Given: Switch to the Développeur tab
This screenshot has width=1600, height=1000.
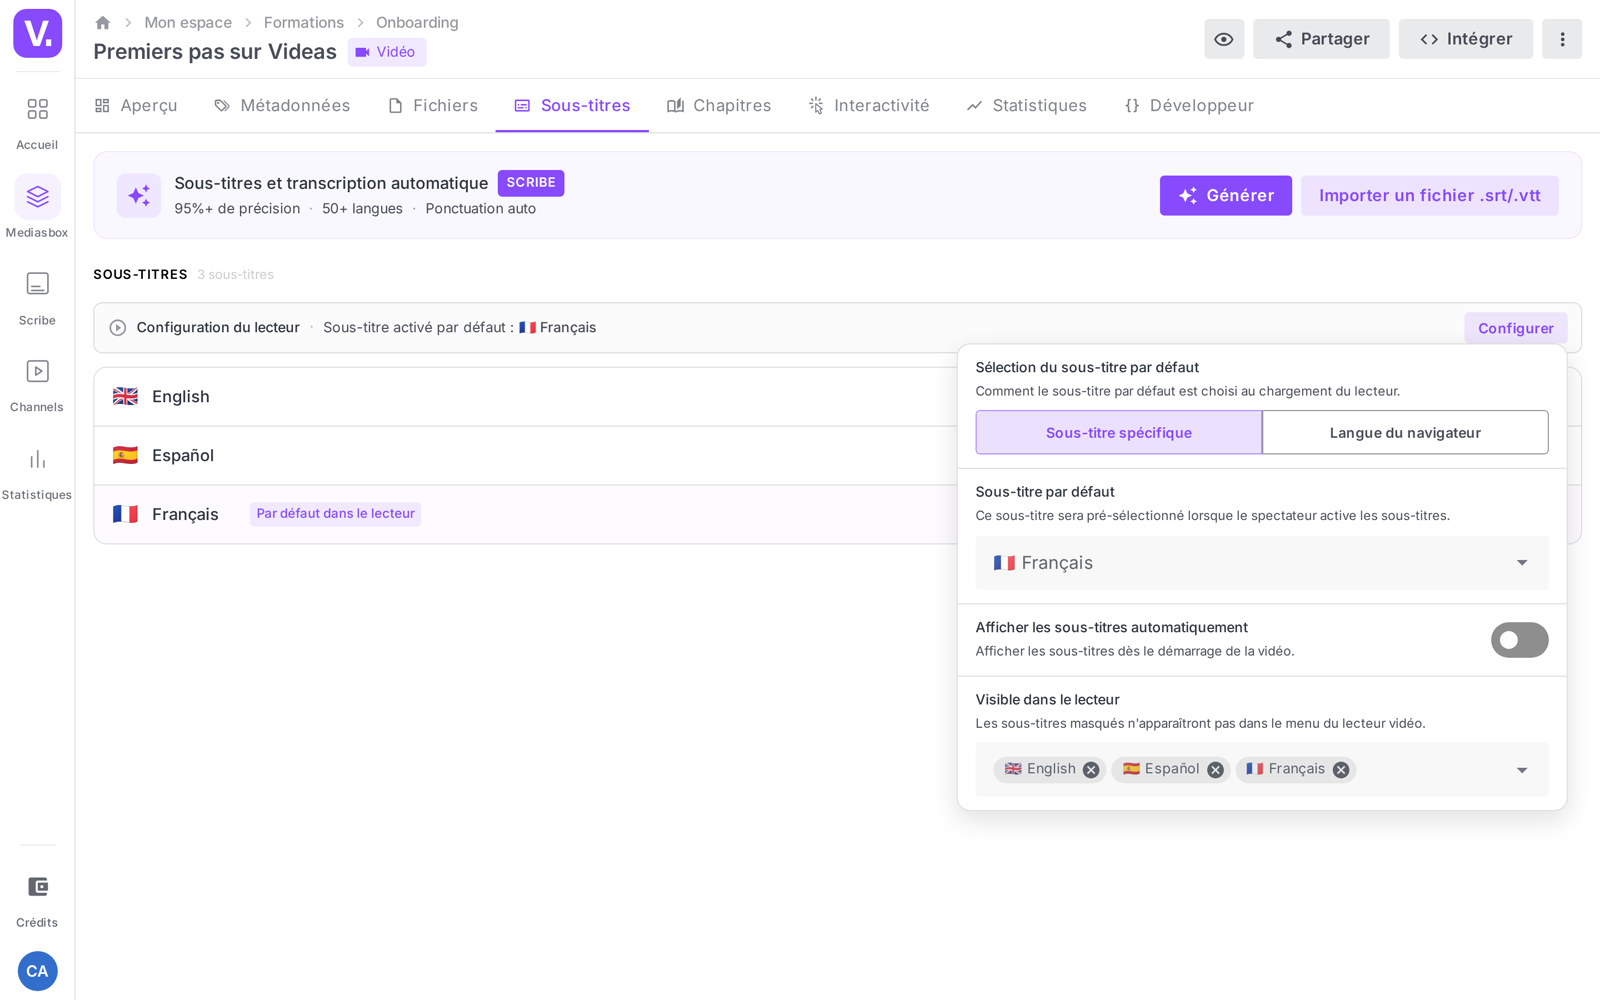Looking at the screenshot, I should (x=1189, y=106).
